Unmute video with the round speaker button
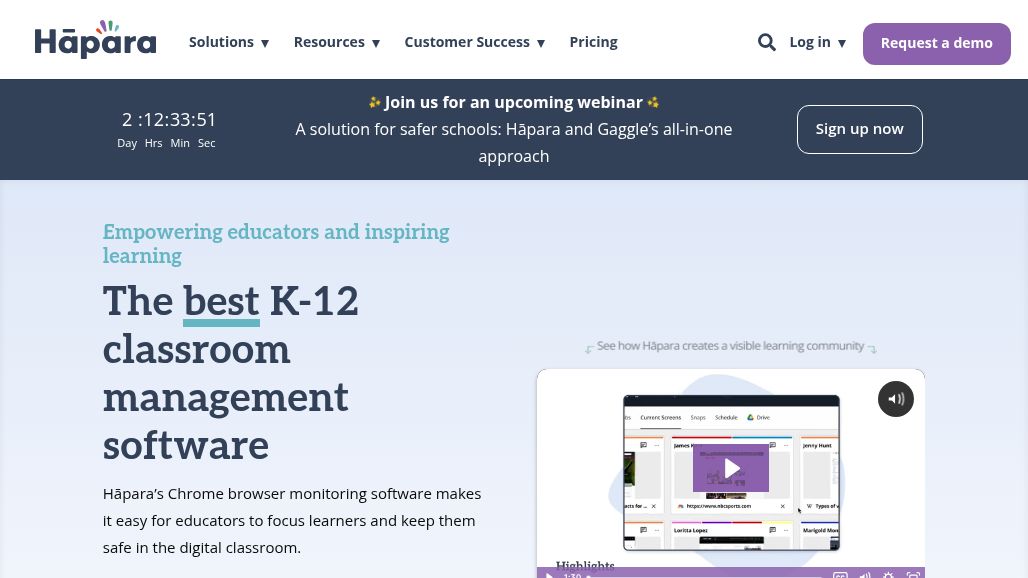The width and height of the screenshot is (1028, 578). click(x=896, y=398)
